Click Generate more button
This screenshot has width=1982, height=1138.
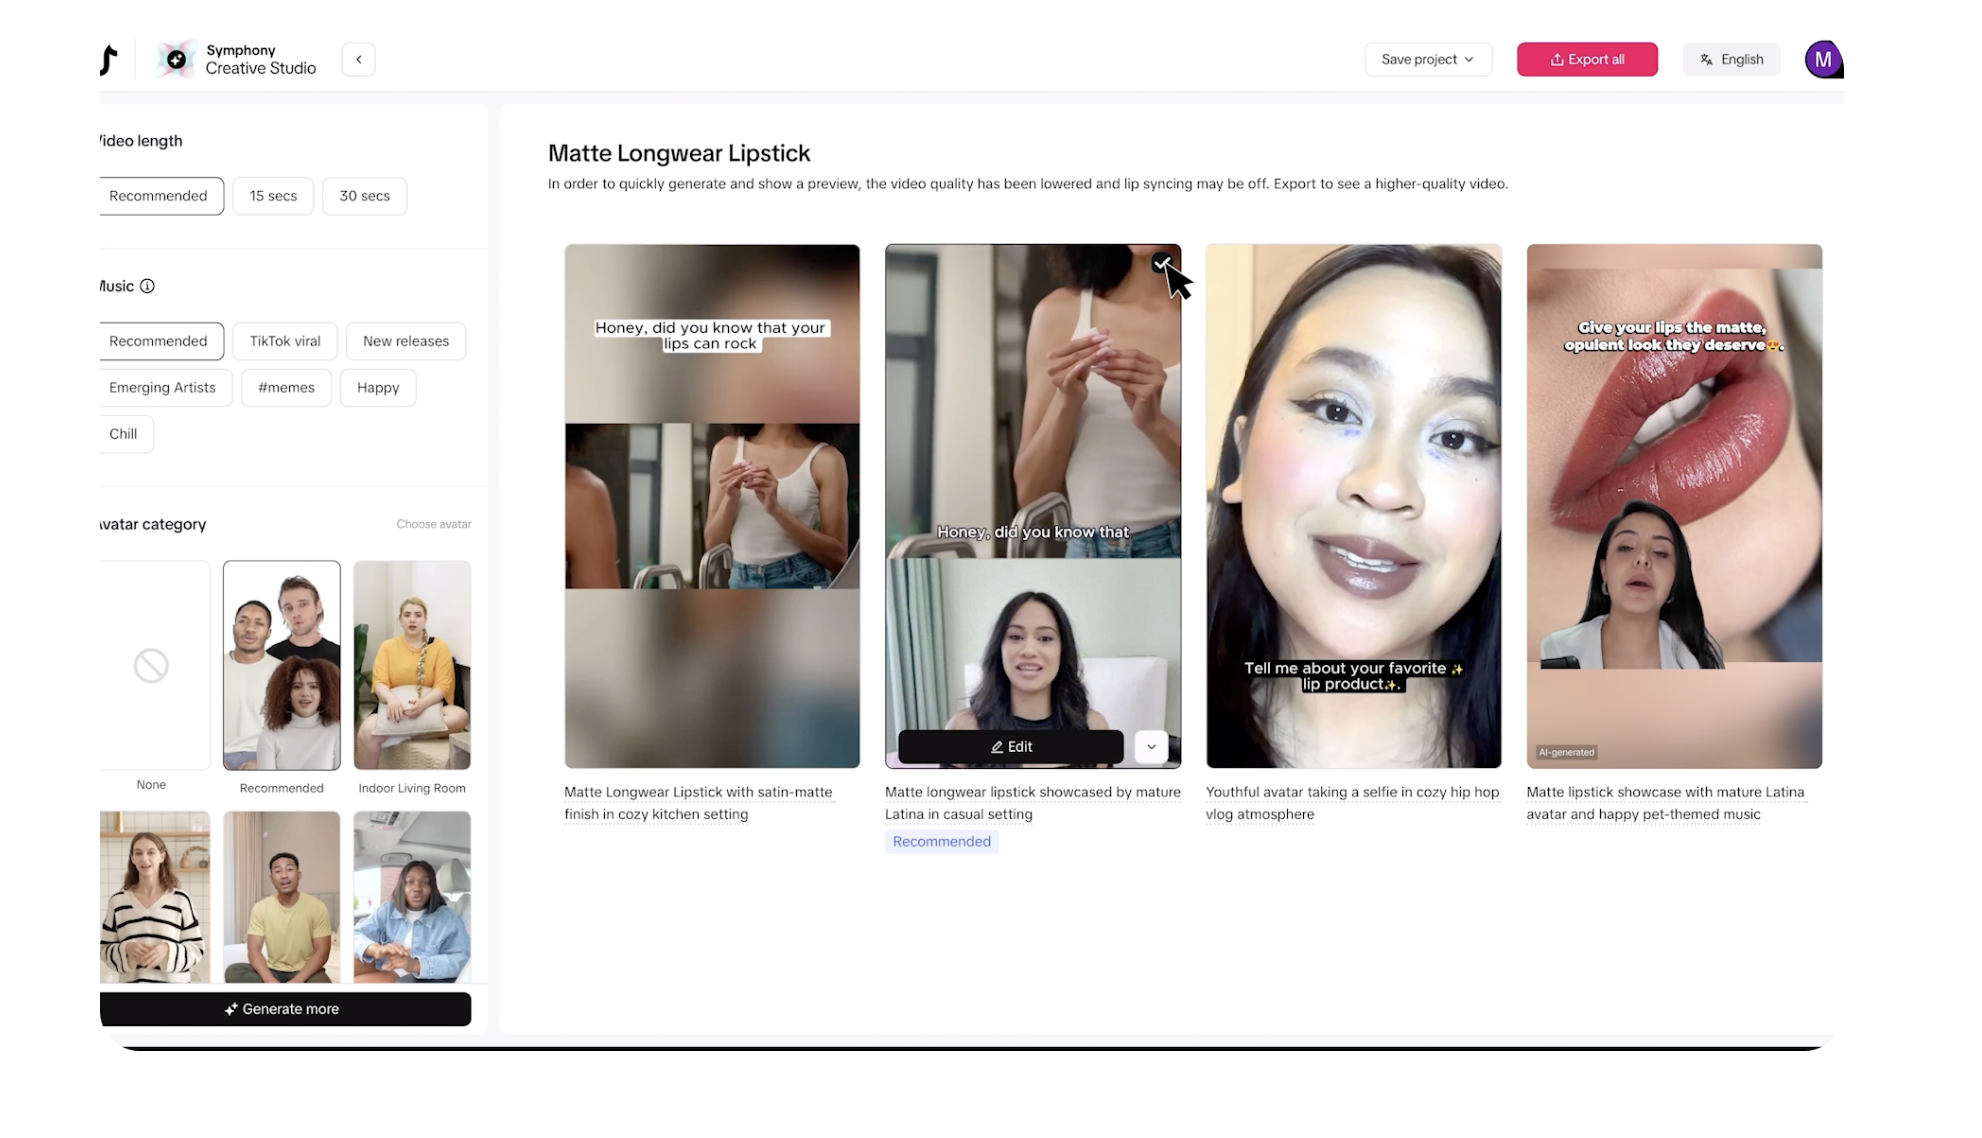[285, 1009]
